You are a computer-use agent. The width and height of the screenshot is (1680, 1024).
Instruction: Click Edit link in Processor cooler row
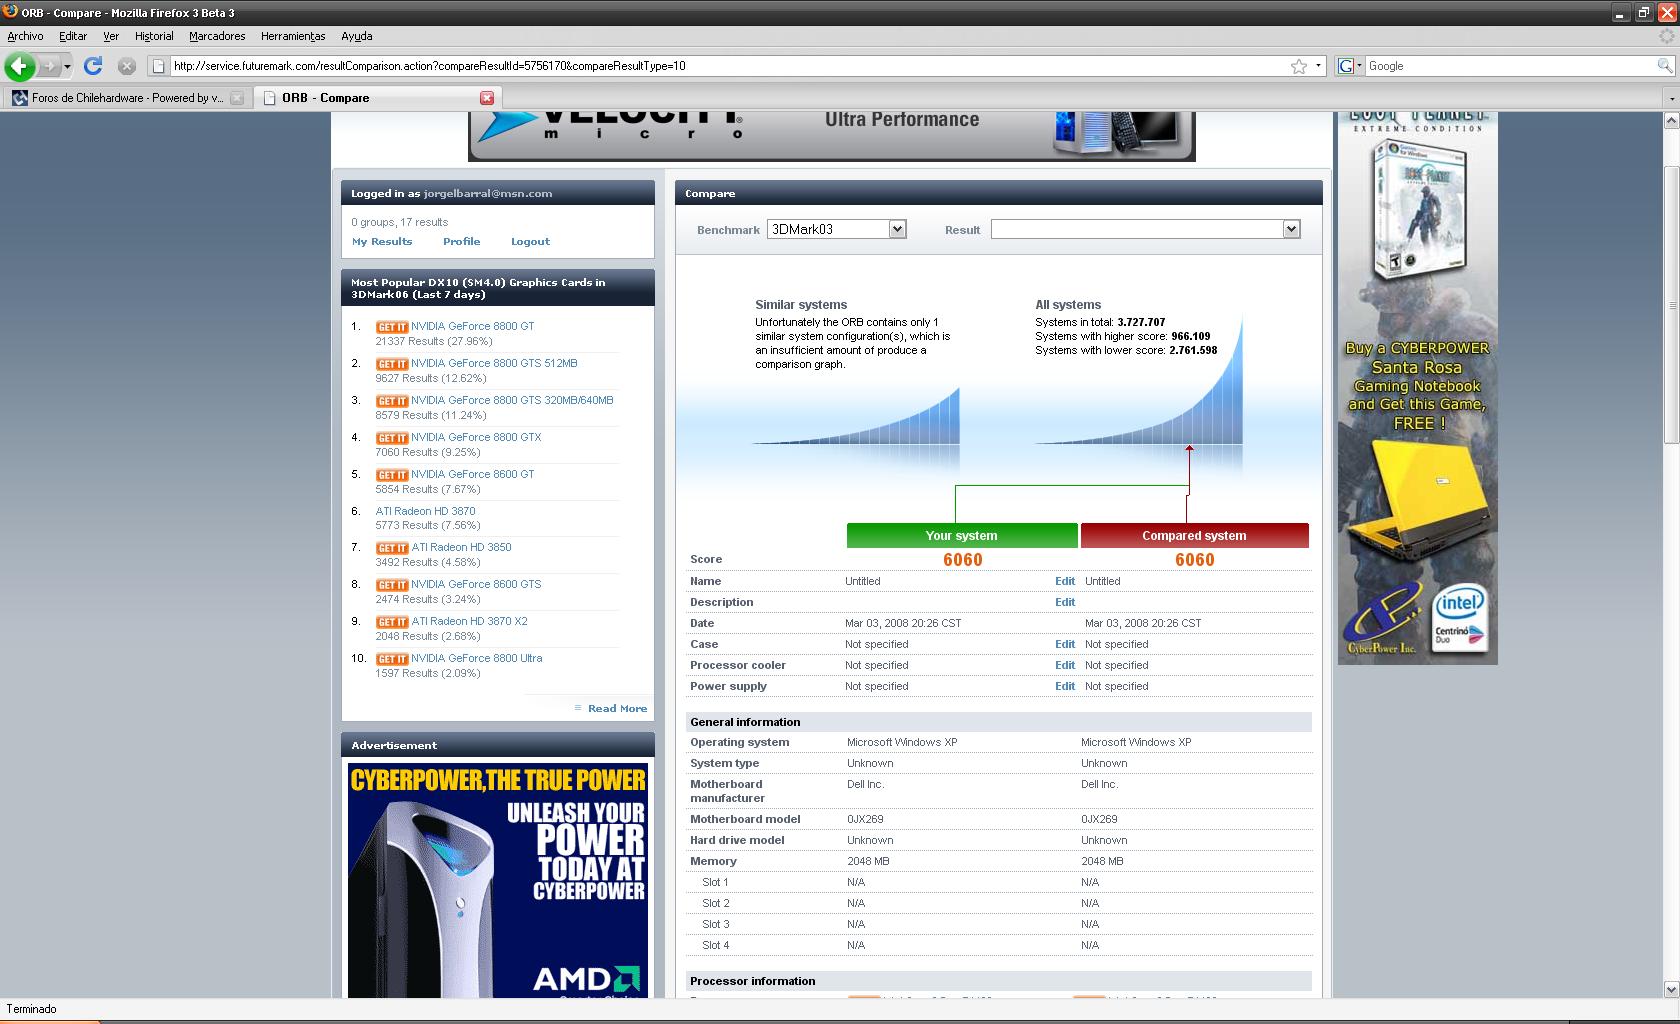(x=1065, y=665)
